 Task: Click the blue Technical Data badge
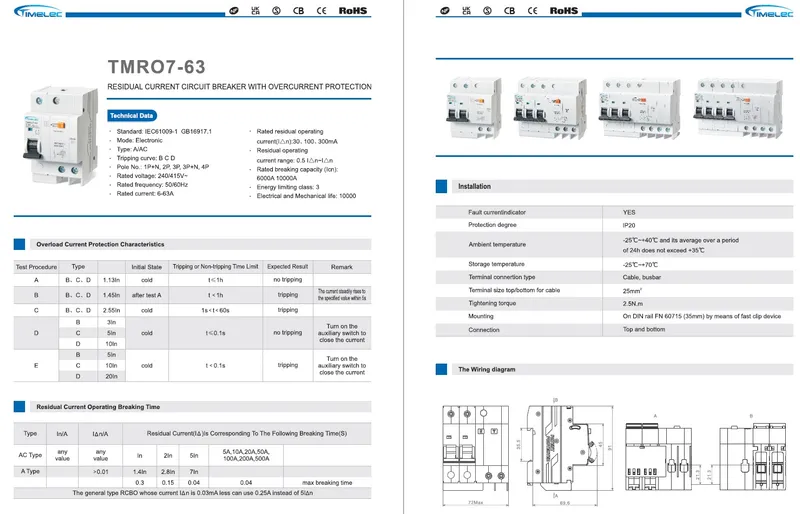pyautogui.click(x=132, y=116)
